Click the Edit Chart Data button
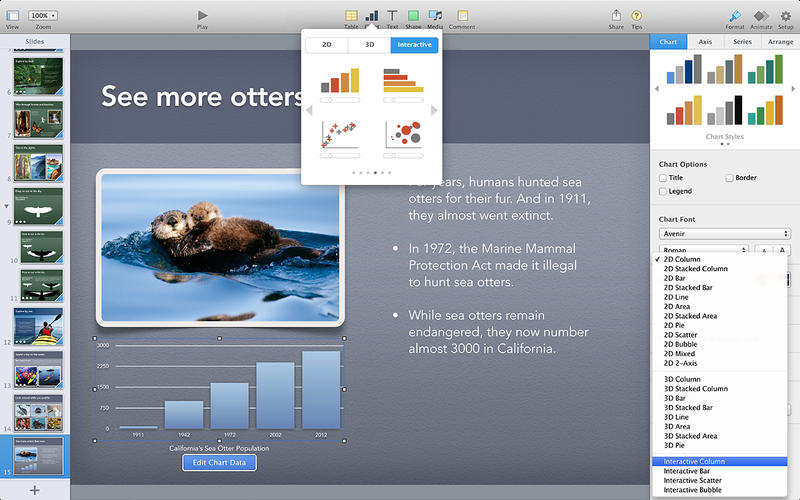Screen dimensions: 800x500 coord(219,463)
